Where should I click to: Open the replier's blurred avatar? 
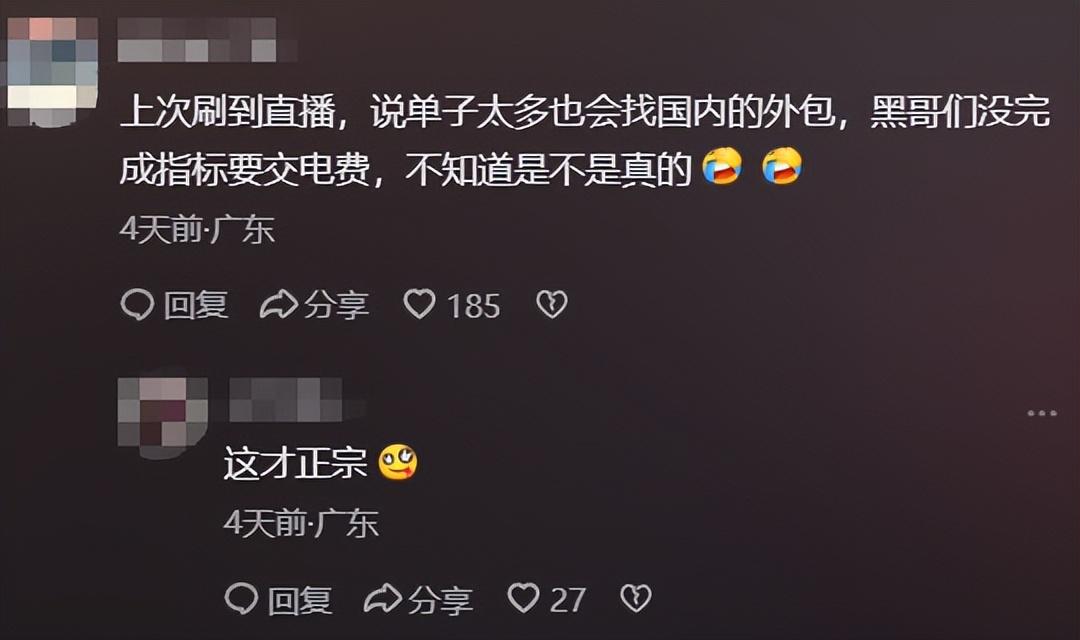click(163, 417)
